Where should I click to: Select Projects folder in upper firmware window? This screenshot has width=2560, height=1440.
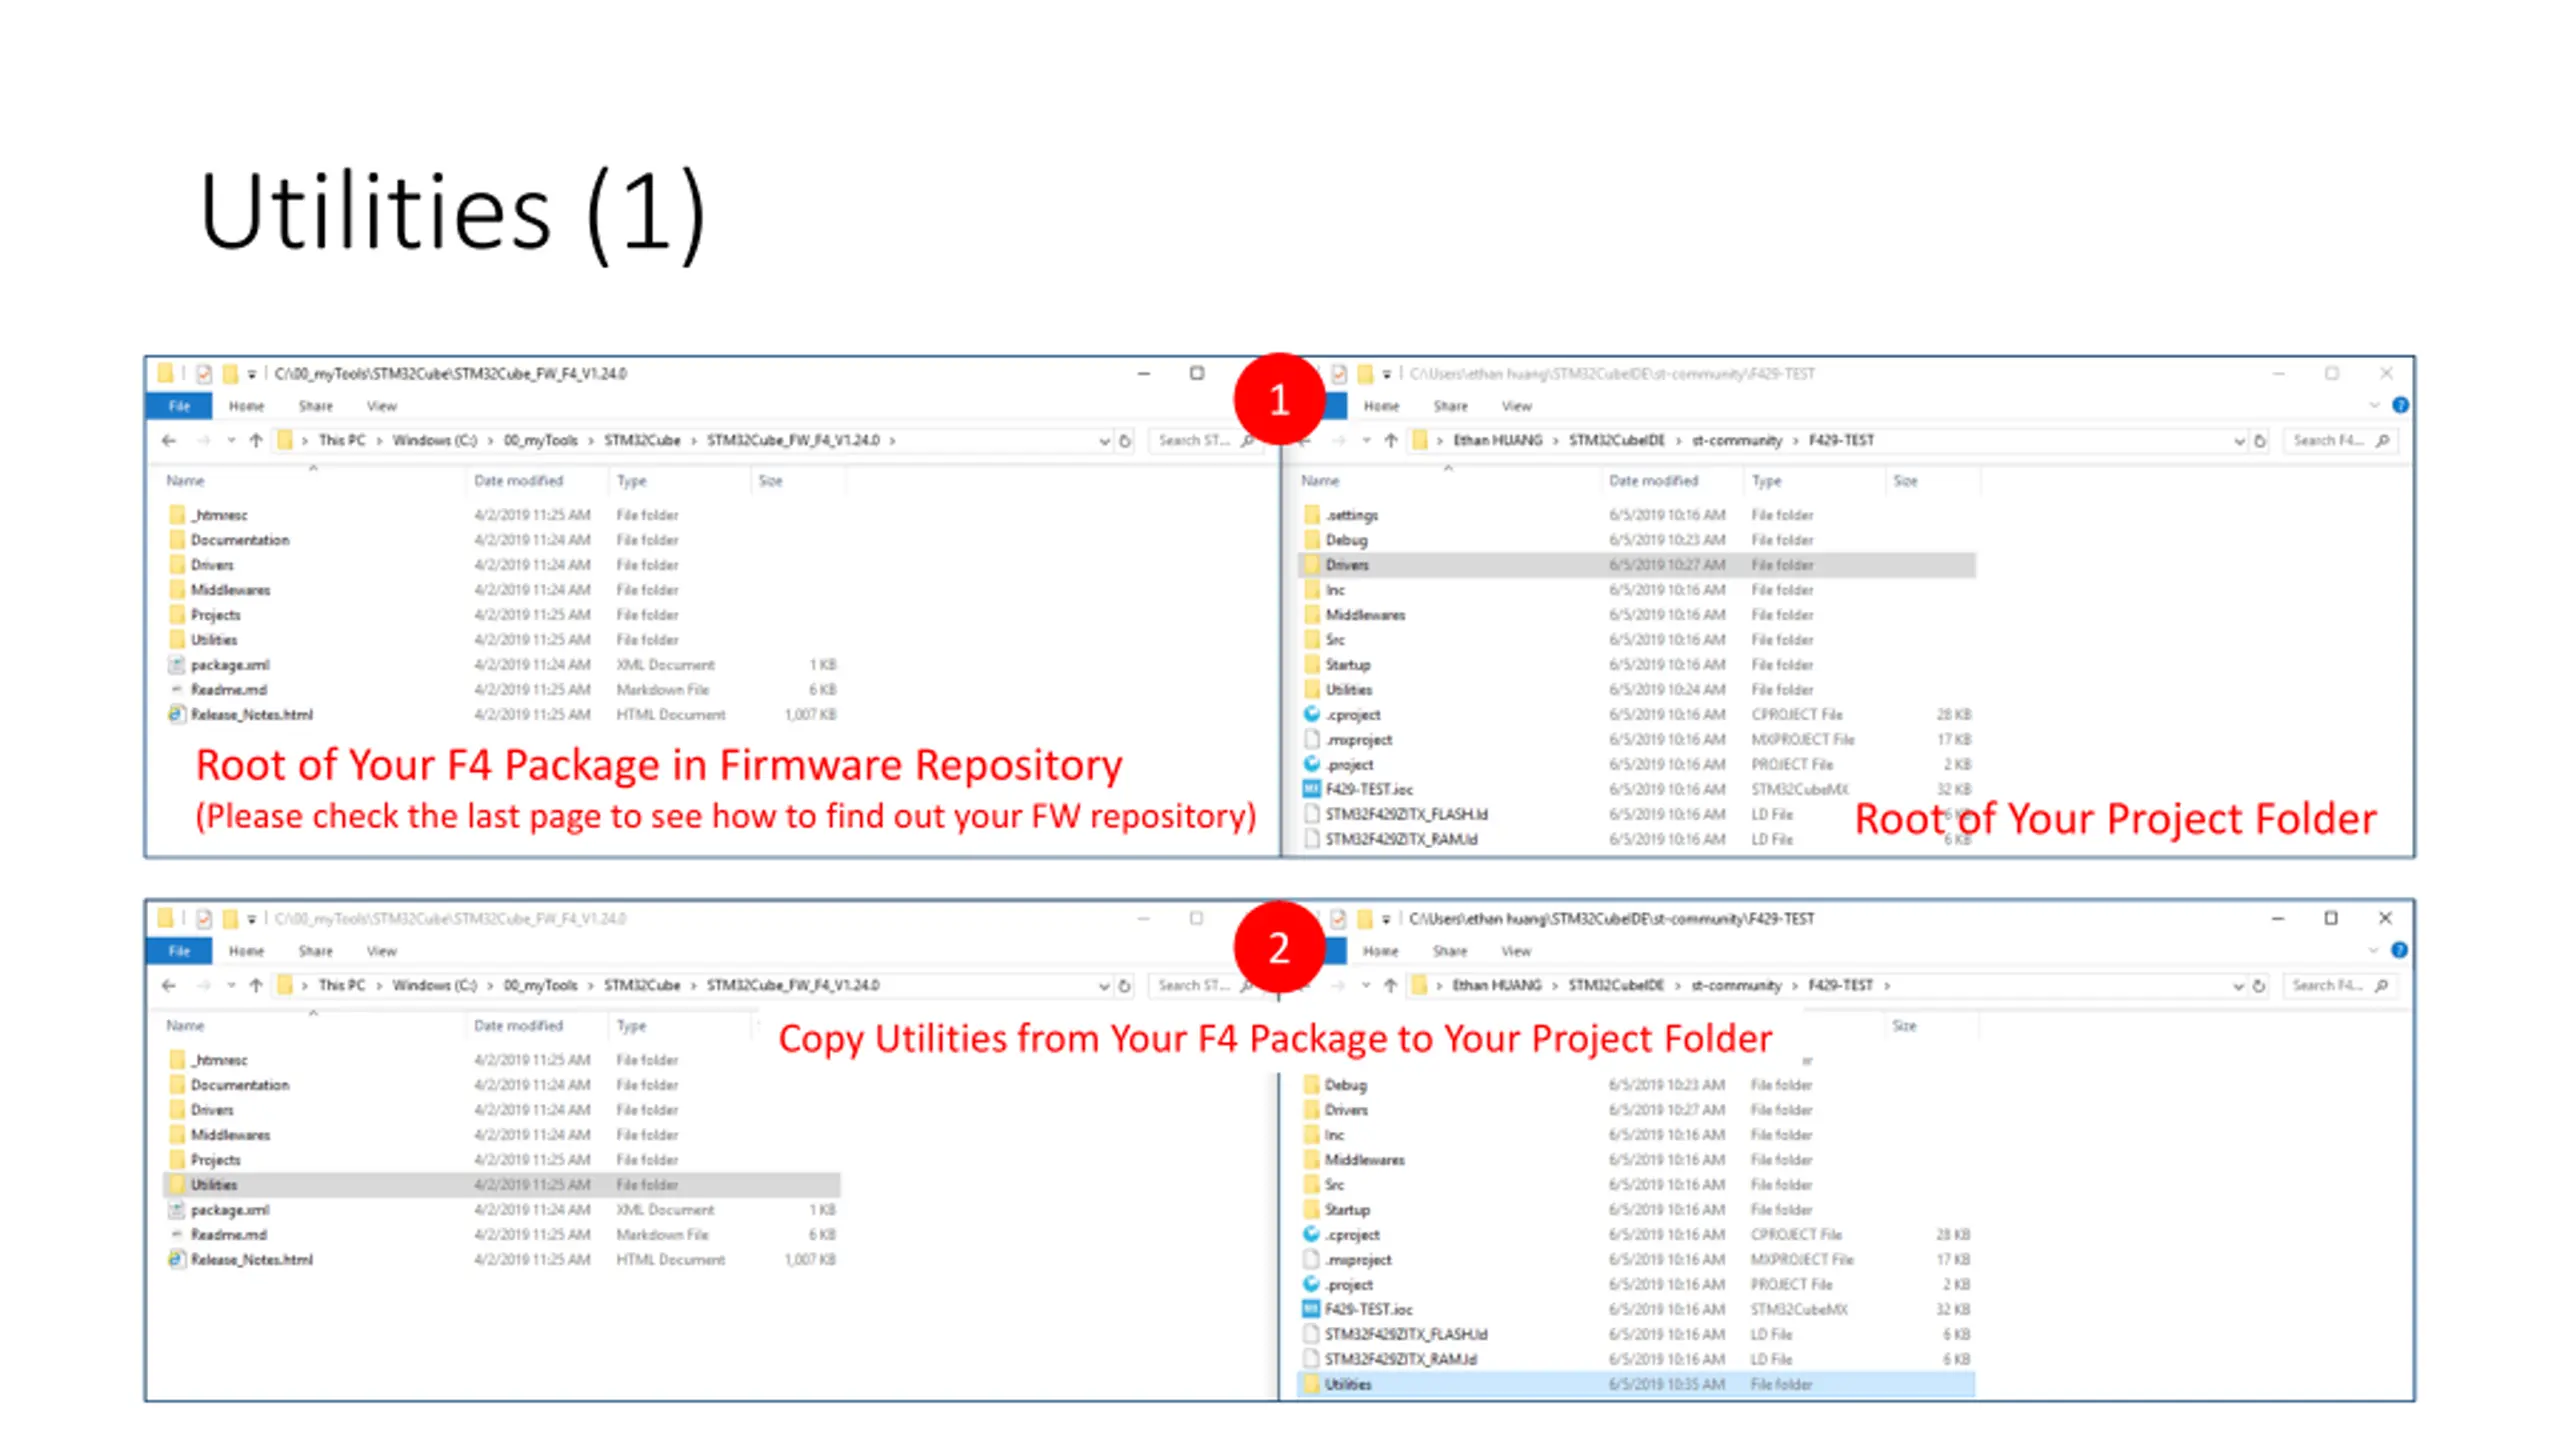coord(215,615)
